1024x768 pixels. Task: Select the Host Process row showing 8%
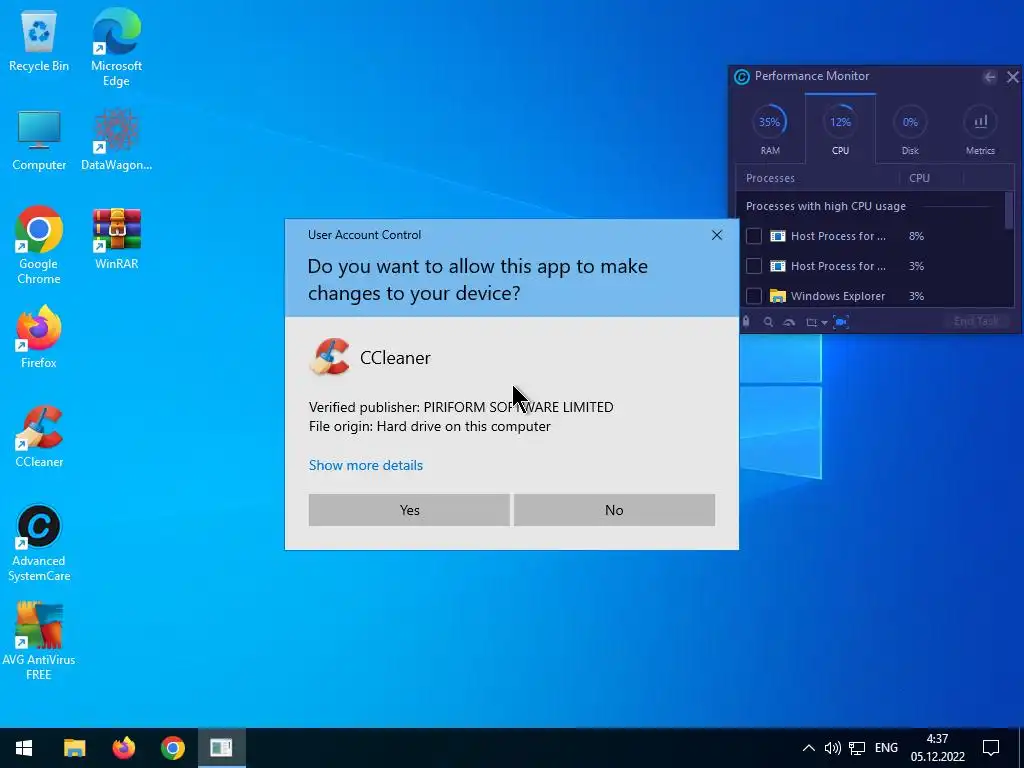[x=872, y=236]
